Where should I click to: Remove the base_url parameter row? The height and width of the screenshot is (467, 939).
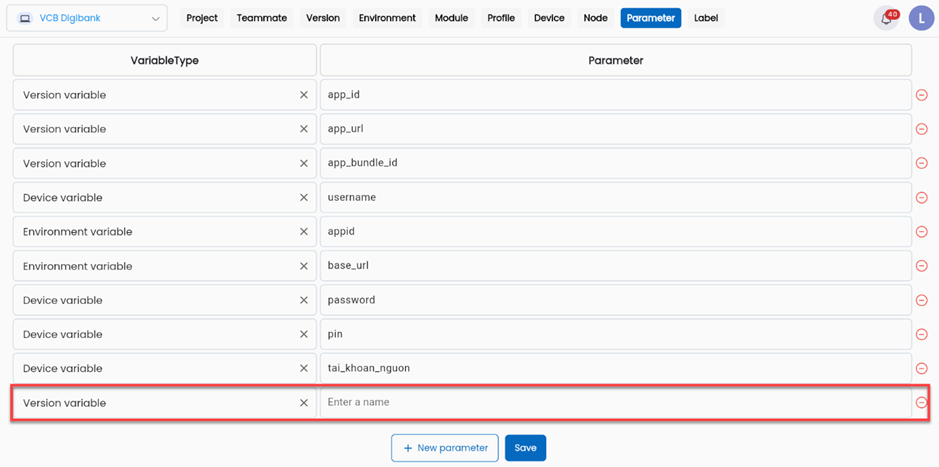(x=922, y=266)
